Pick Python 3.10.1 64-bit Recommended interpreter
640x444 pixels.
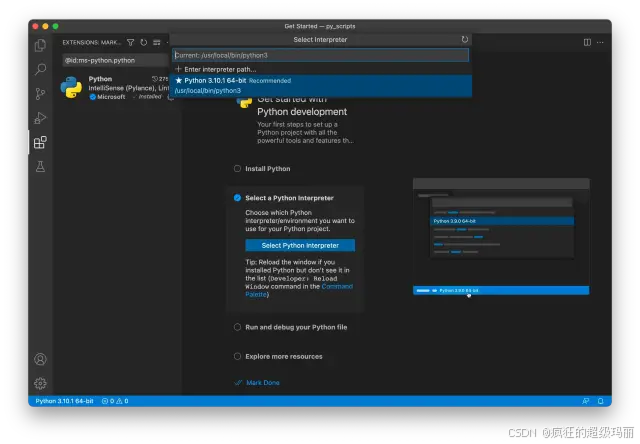click(x=320, y=86)
